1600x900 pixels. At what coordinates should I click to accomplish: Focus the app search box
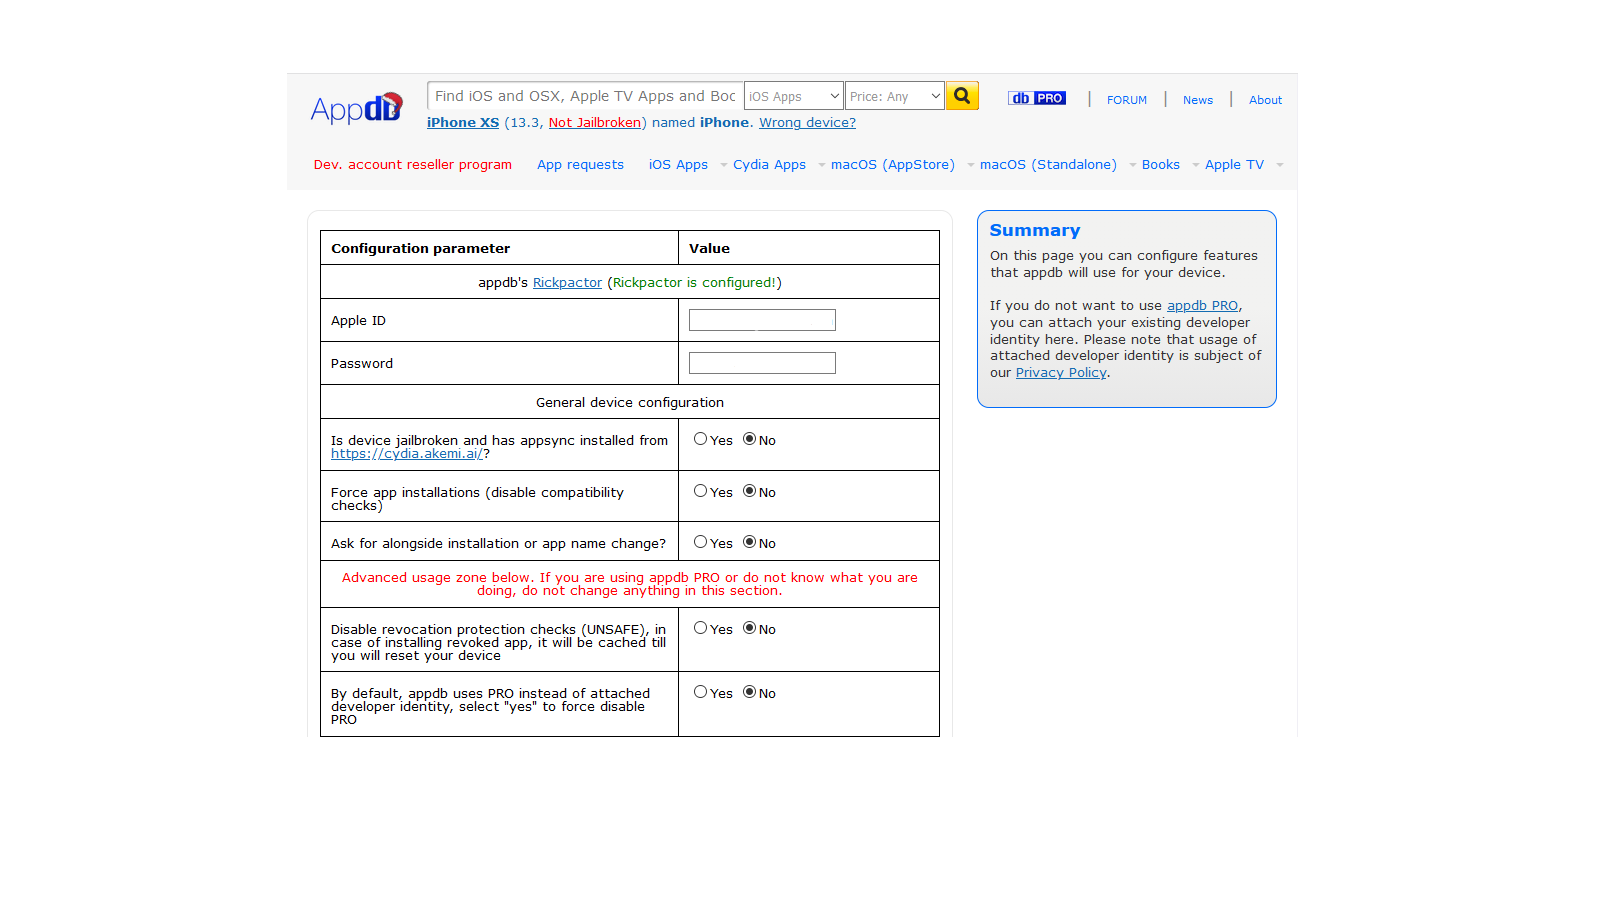click(585, 96)
